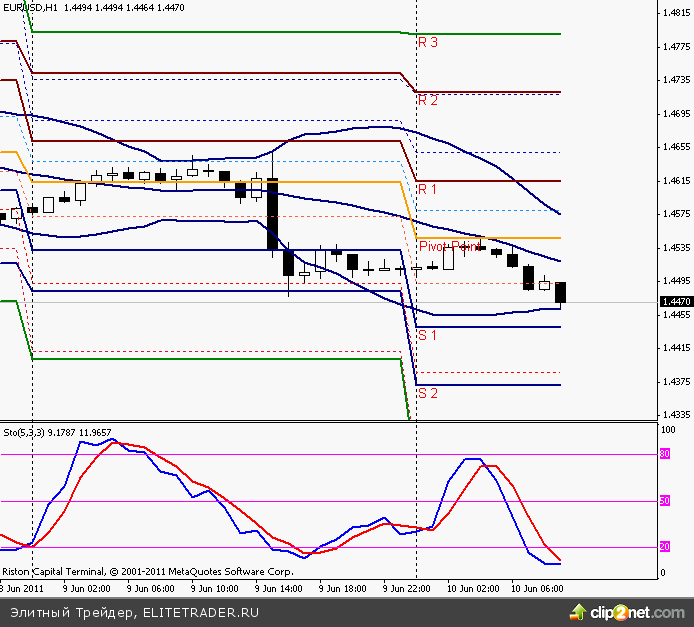
Task: Click the 10 Jun 02:00 time label
Action: (x=471, y=590)
